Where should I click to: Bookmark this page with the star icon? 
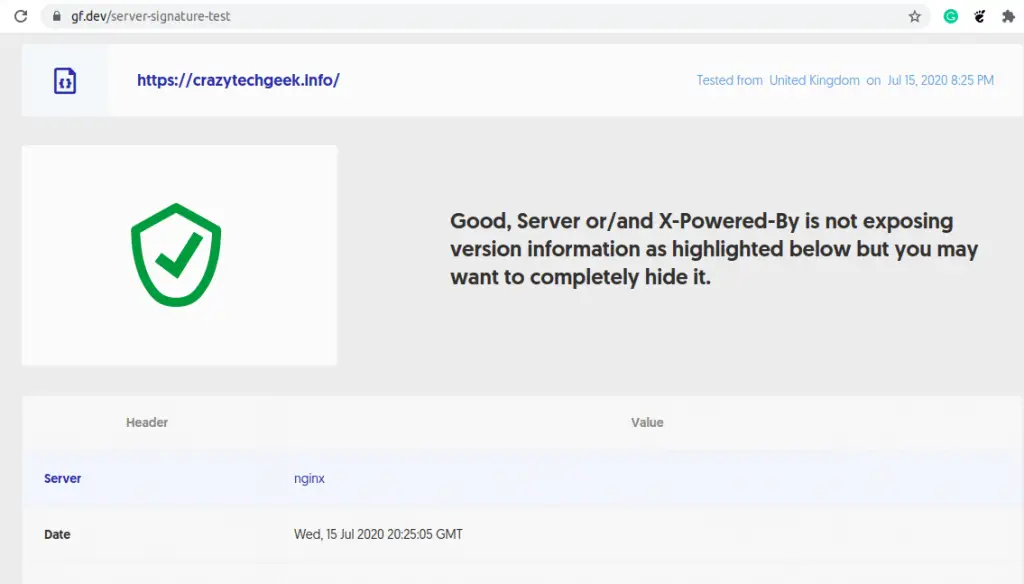pyautogui.click(x=914, y=16)
